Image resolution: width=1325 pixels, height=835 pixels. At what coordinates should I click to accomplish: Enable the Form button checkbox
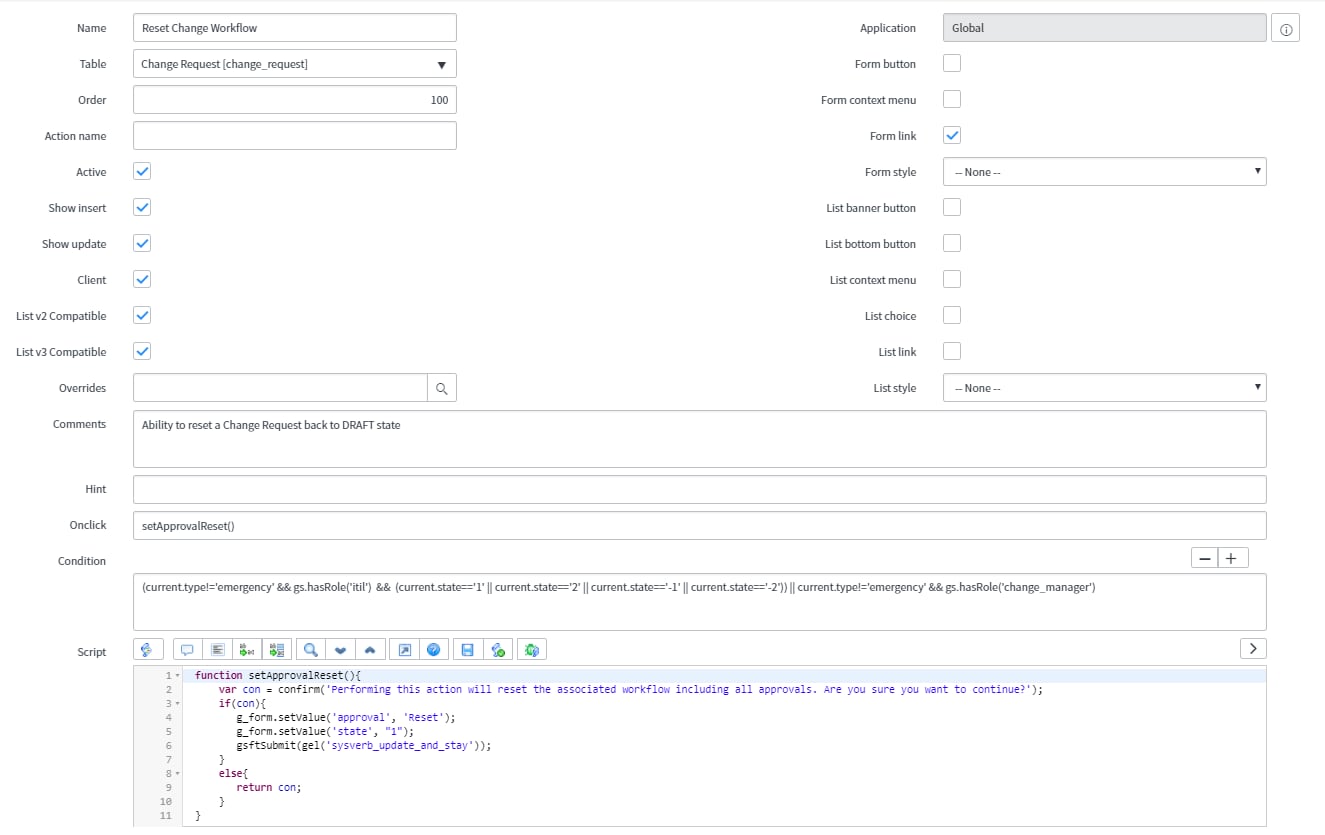[x=952, y=64]
